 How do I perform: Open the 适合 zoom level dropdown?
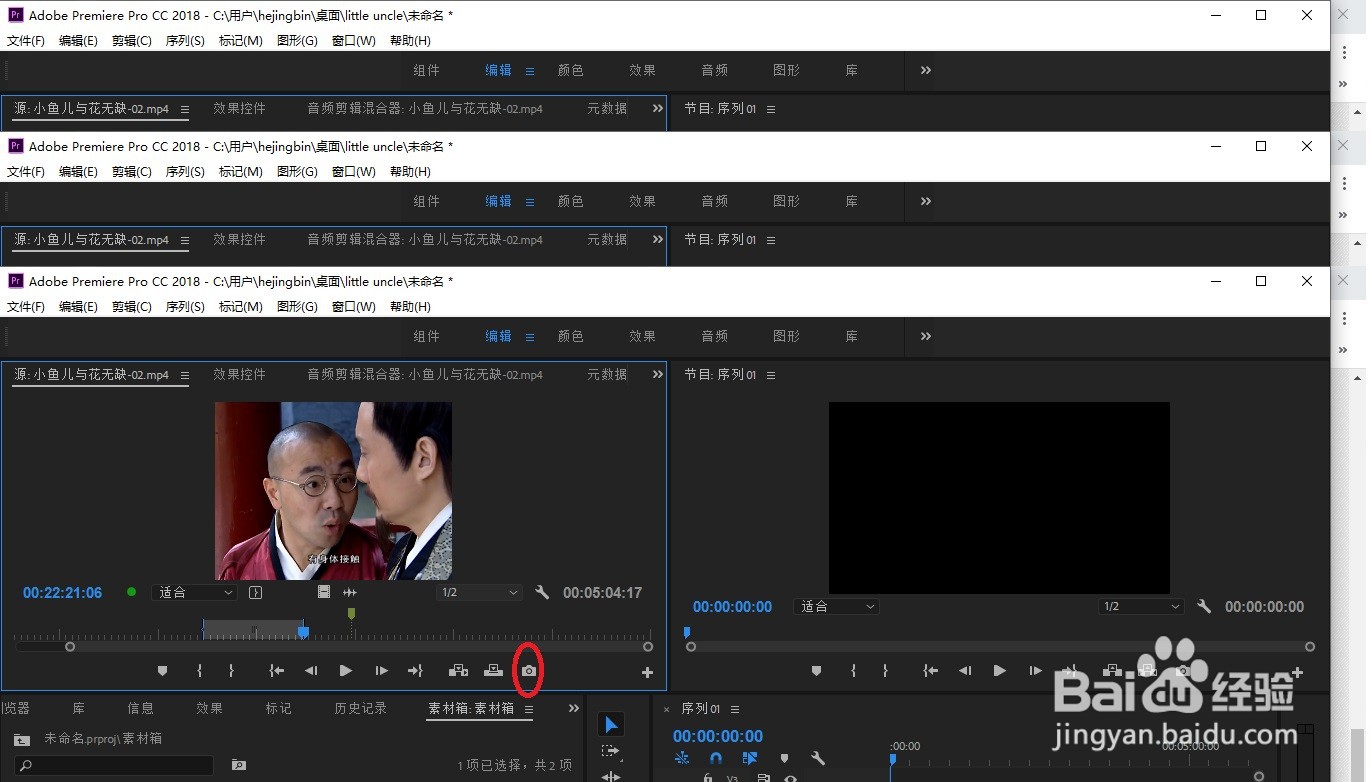point(194,592)
